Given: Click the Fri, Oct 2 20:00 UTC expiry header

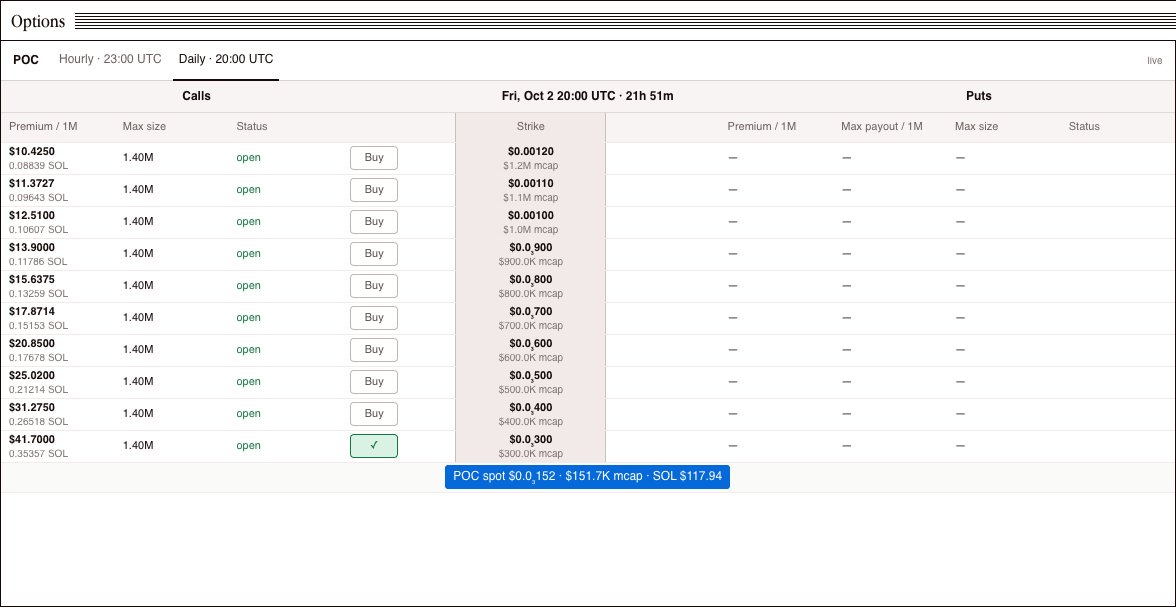Looking at the screenshot, I should 587,96.
